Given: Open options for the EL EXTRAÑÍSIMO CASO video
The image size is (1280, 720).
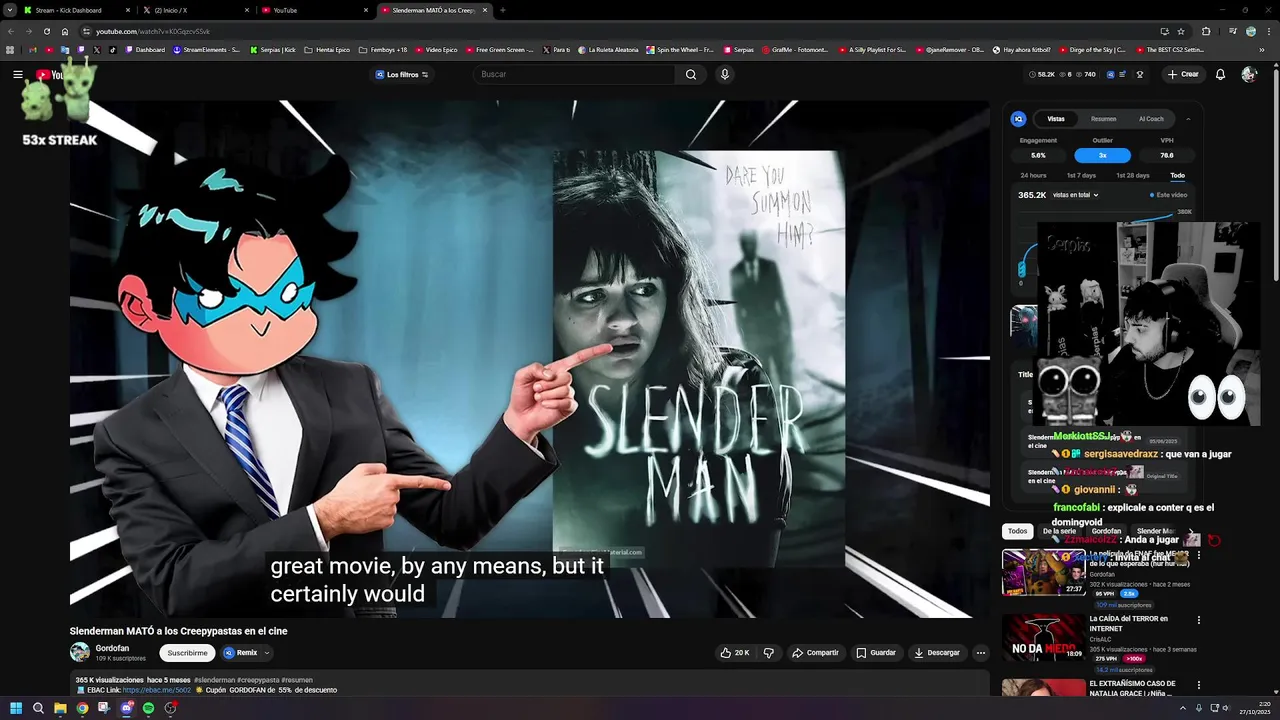Looking at the screenshot, I should pos(1199,685).
